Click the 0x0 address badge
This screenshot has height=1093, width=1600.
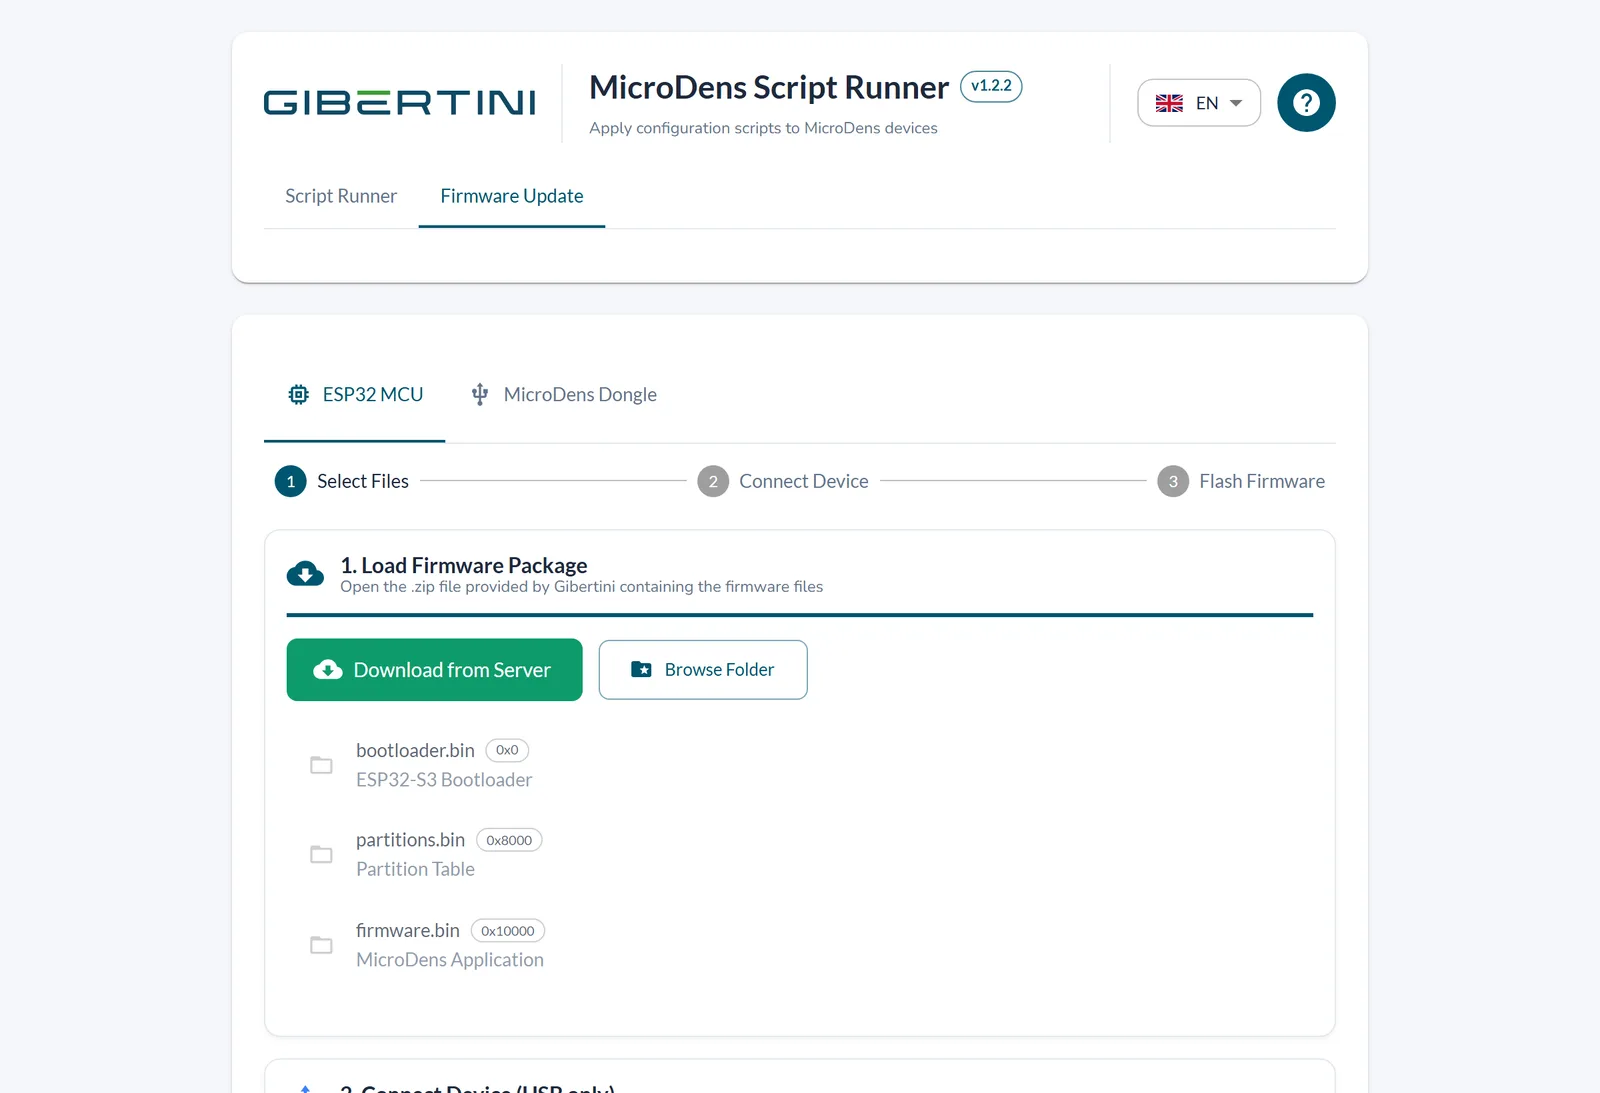click(507, 750)
